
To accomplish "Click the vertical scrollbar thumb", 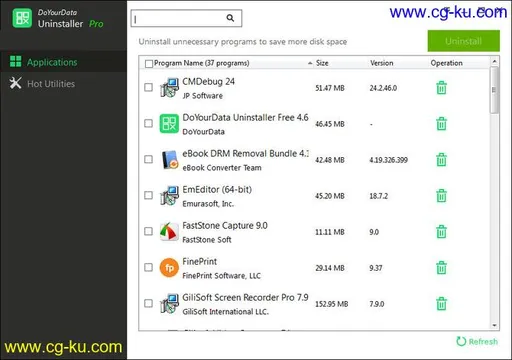I will [494, 90].
